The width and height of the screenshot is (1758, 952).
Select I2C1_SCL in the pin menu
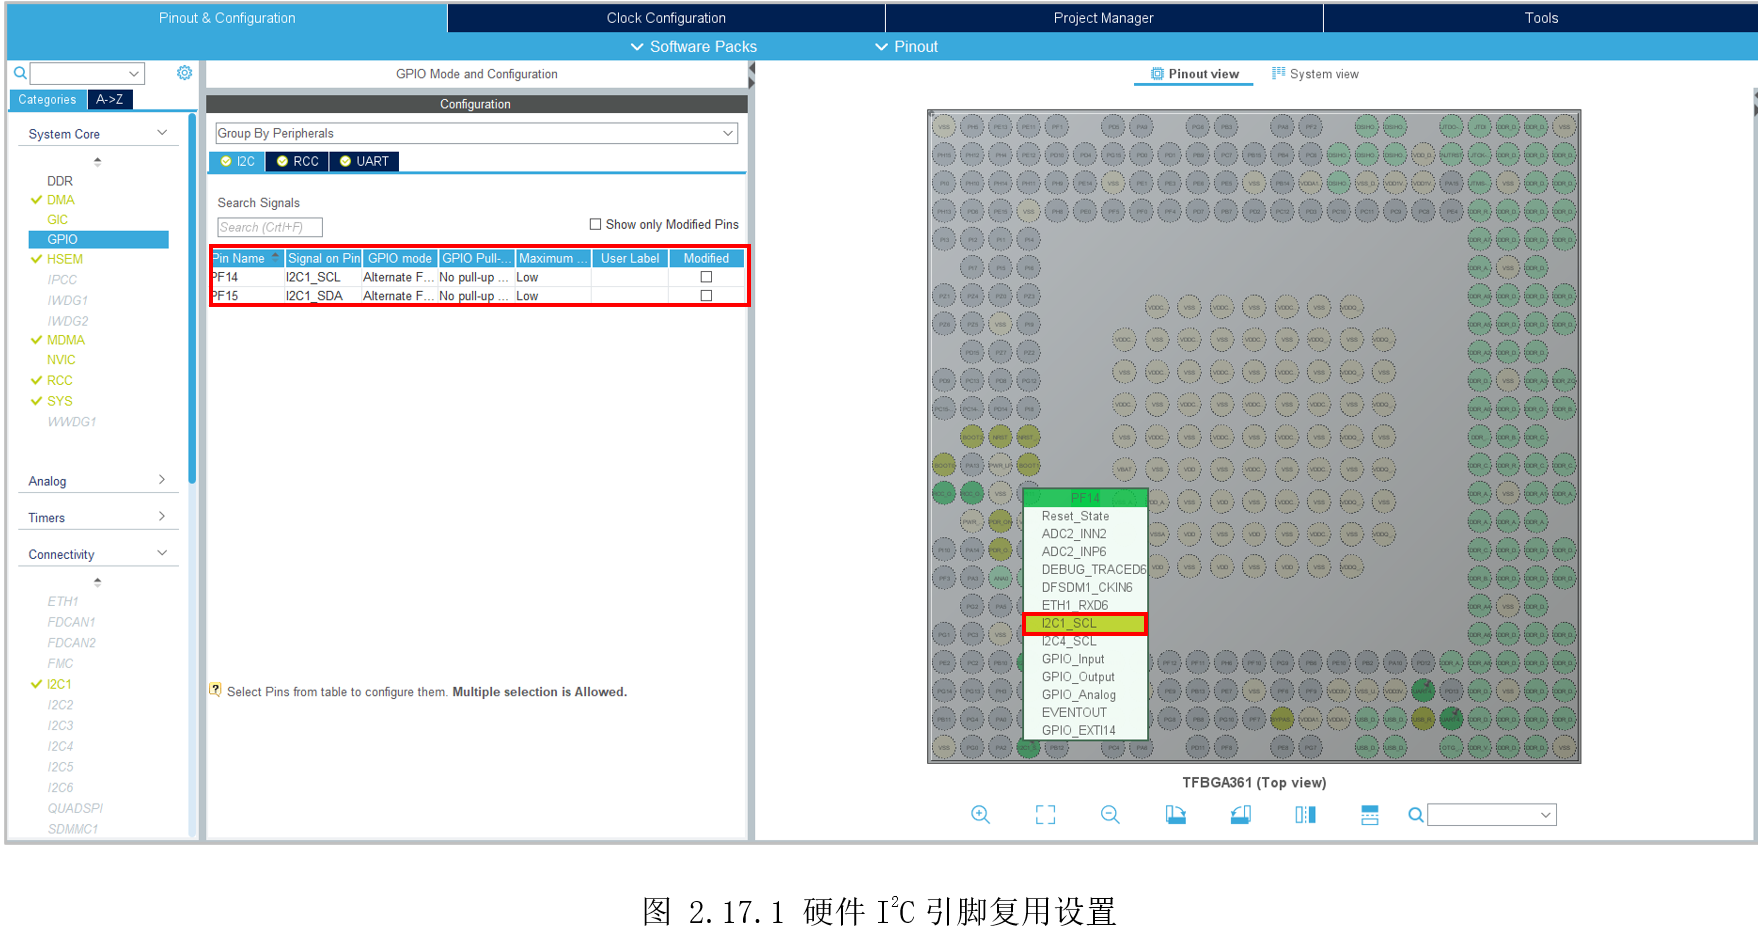pos(1085,623)
